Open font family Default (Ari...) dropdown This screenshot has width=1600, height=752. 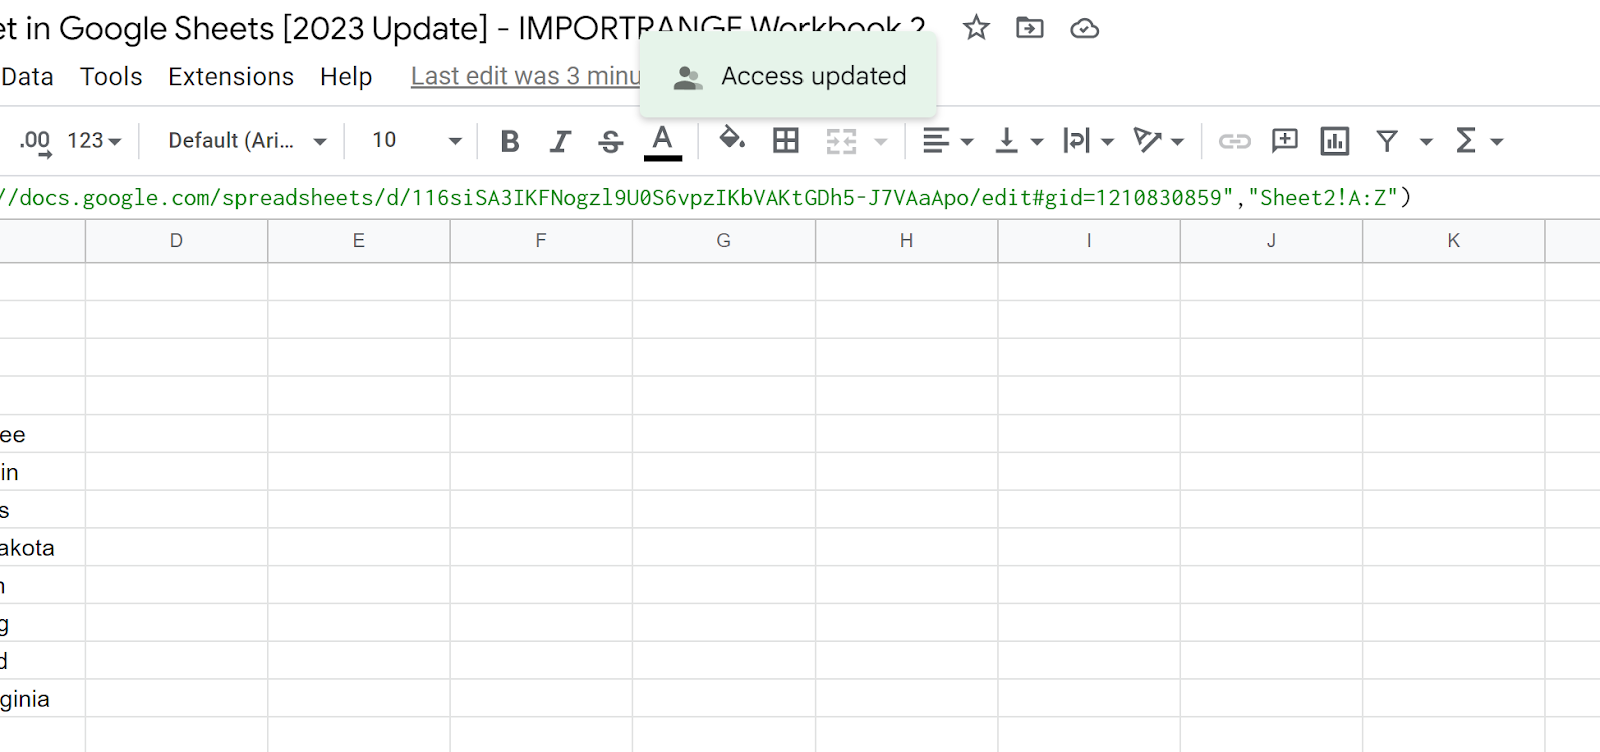[x=247, y=141]
